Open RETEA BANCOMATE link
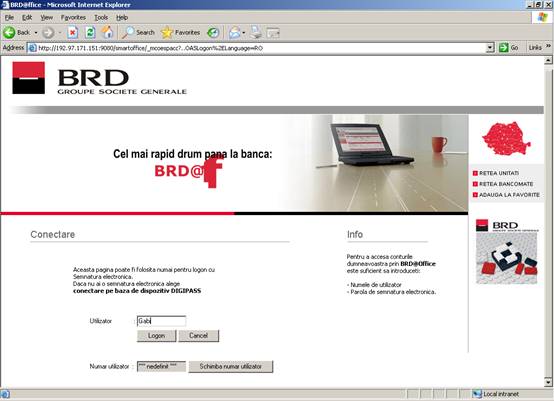Viewport: 554px width, 401px height. click(x=506, y=184)
